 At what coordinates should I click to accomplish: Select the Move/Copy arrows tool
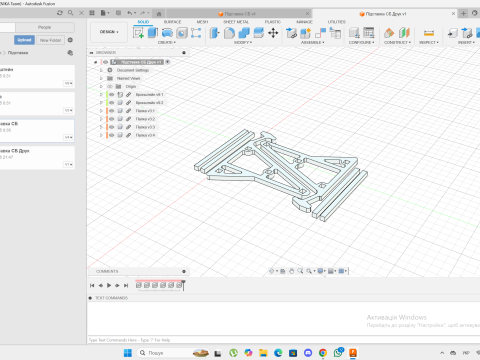point(273,33)
